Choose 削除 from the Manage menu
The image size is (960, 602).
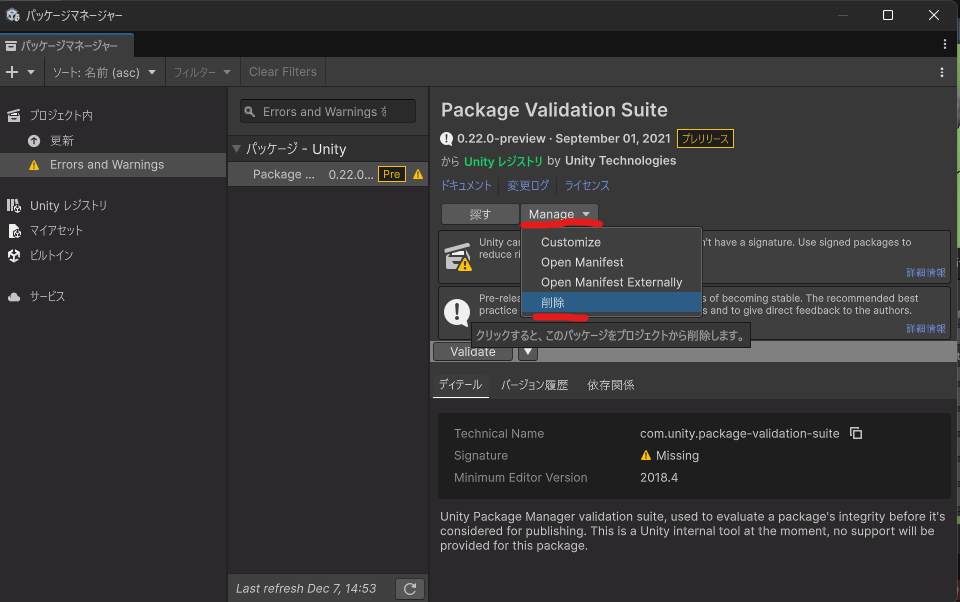point(553,302)
